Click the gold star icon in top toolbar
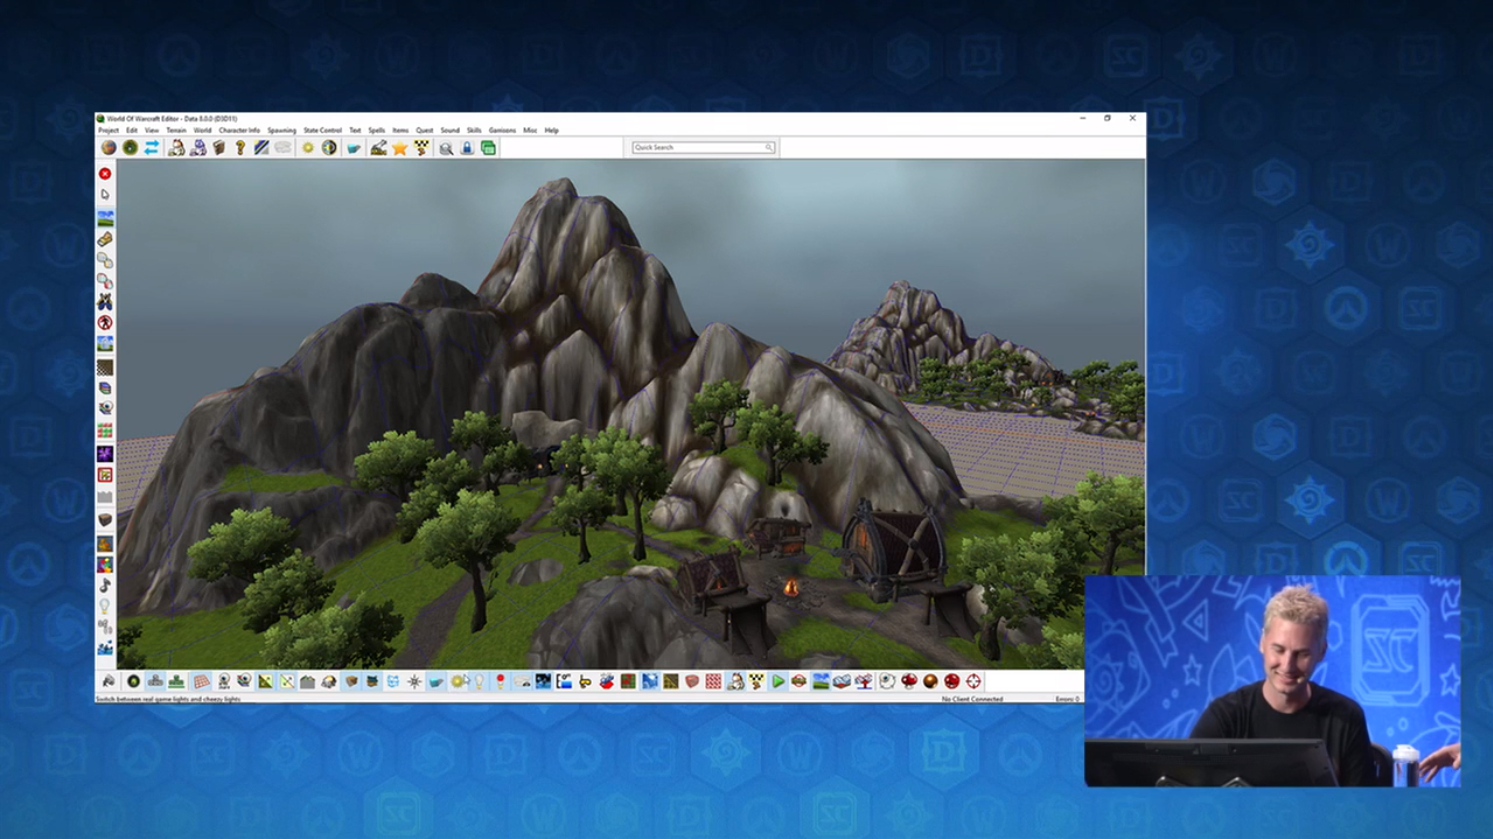Screen dimensions: 1493x839 [400, 148]
